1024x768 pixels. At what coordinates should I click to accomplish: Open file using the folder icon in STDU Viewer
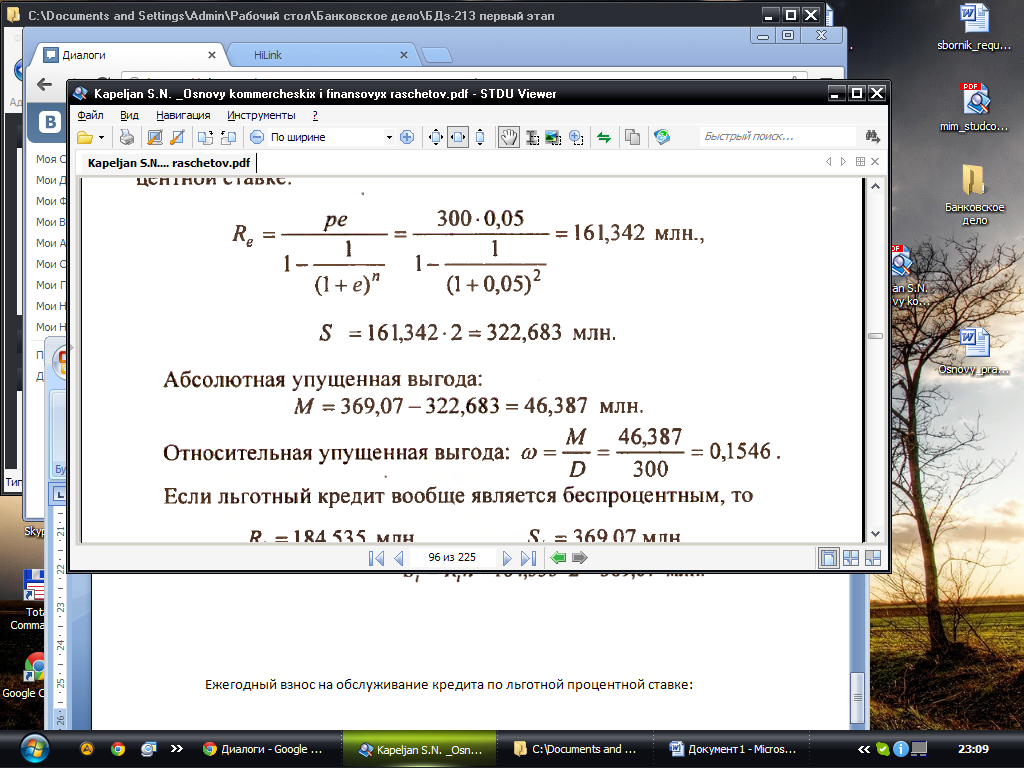tap(85, 137)
